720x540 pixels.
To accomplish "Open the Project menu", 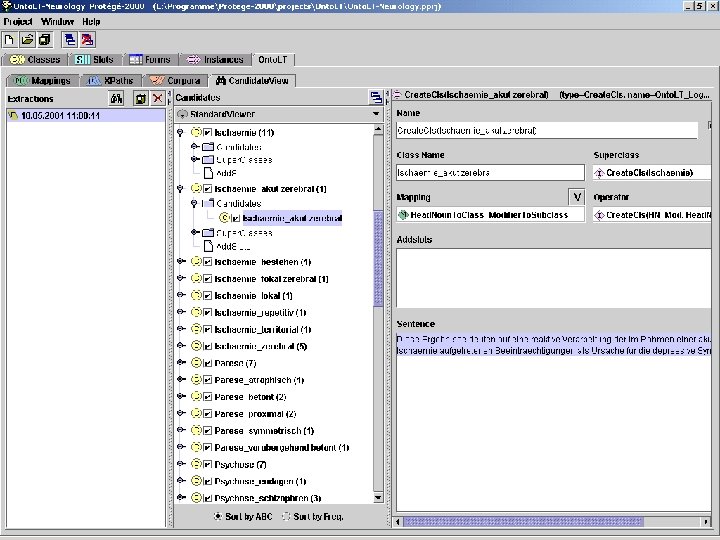I will click(18, 21).
